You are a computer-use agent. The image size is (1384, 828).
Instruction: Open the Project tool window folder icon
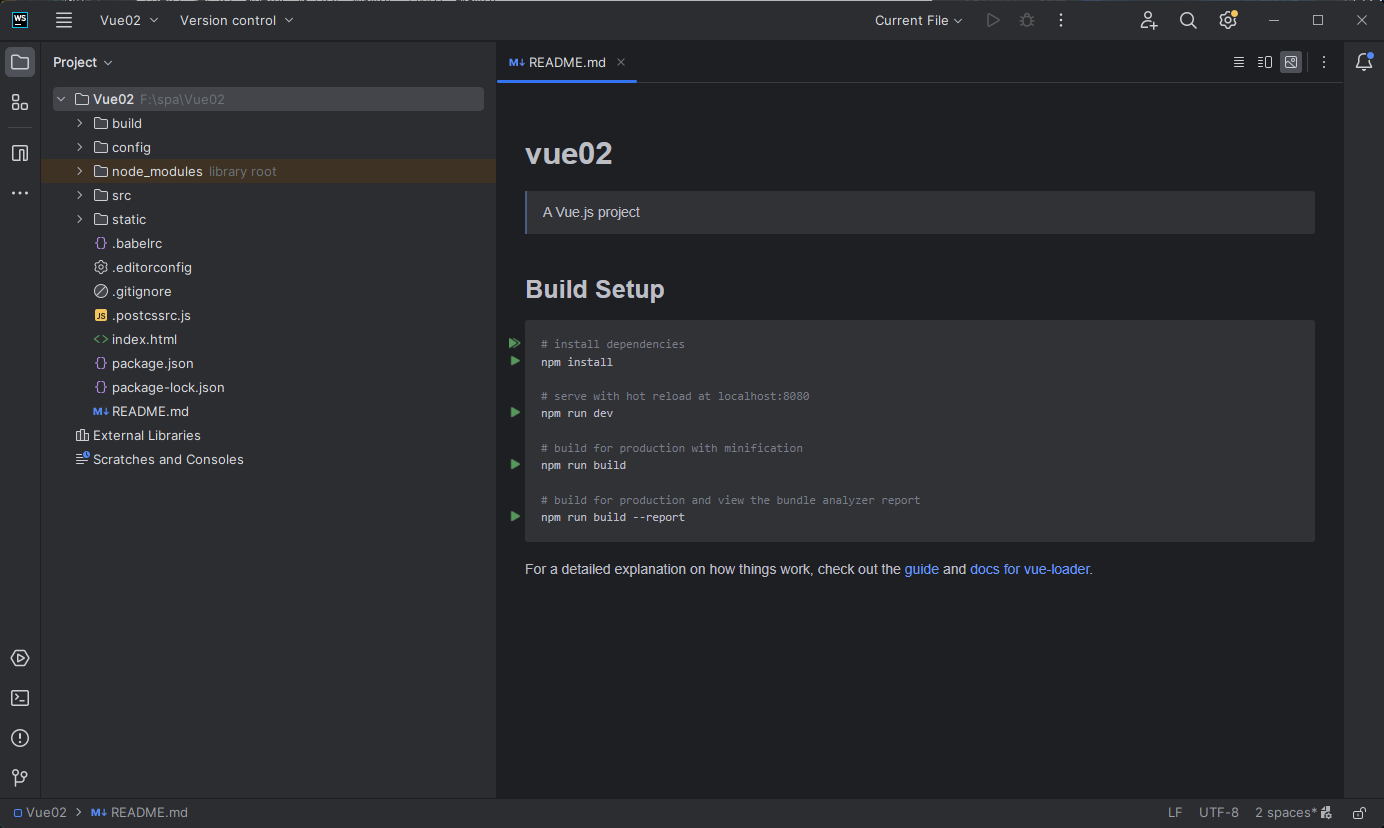coord(20,62)
